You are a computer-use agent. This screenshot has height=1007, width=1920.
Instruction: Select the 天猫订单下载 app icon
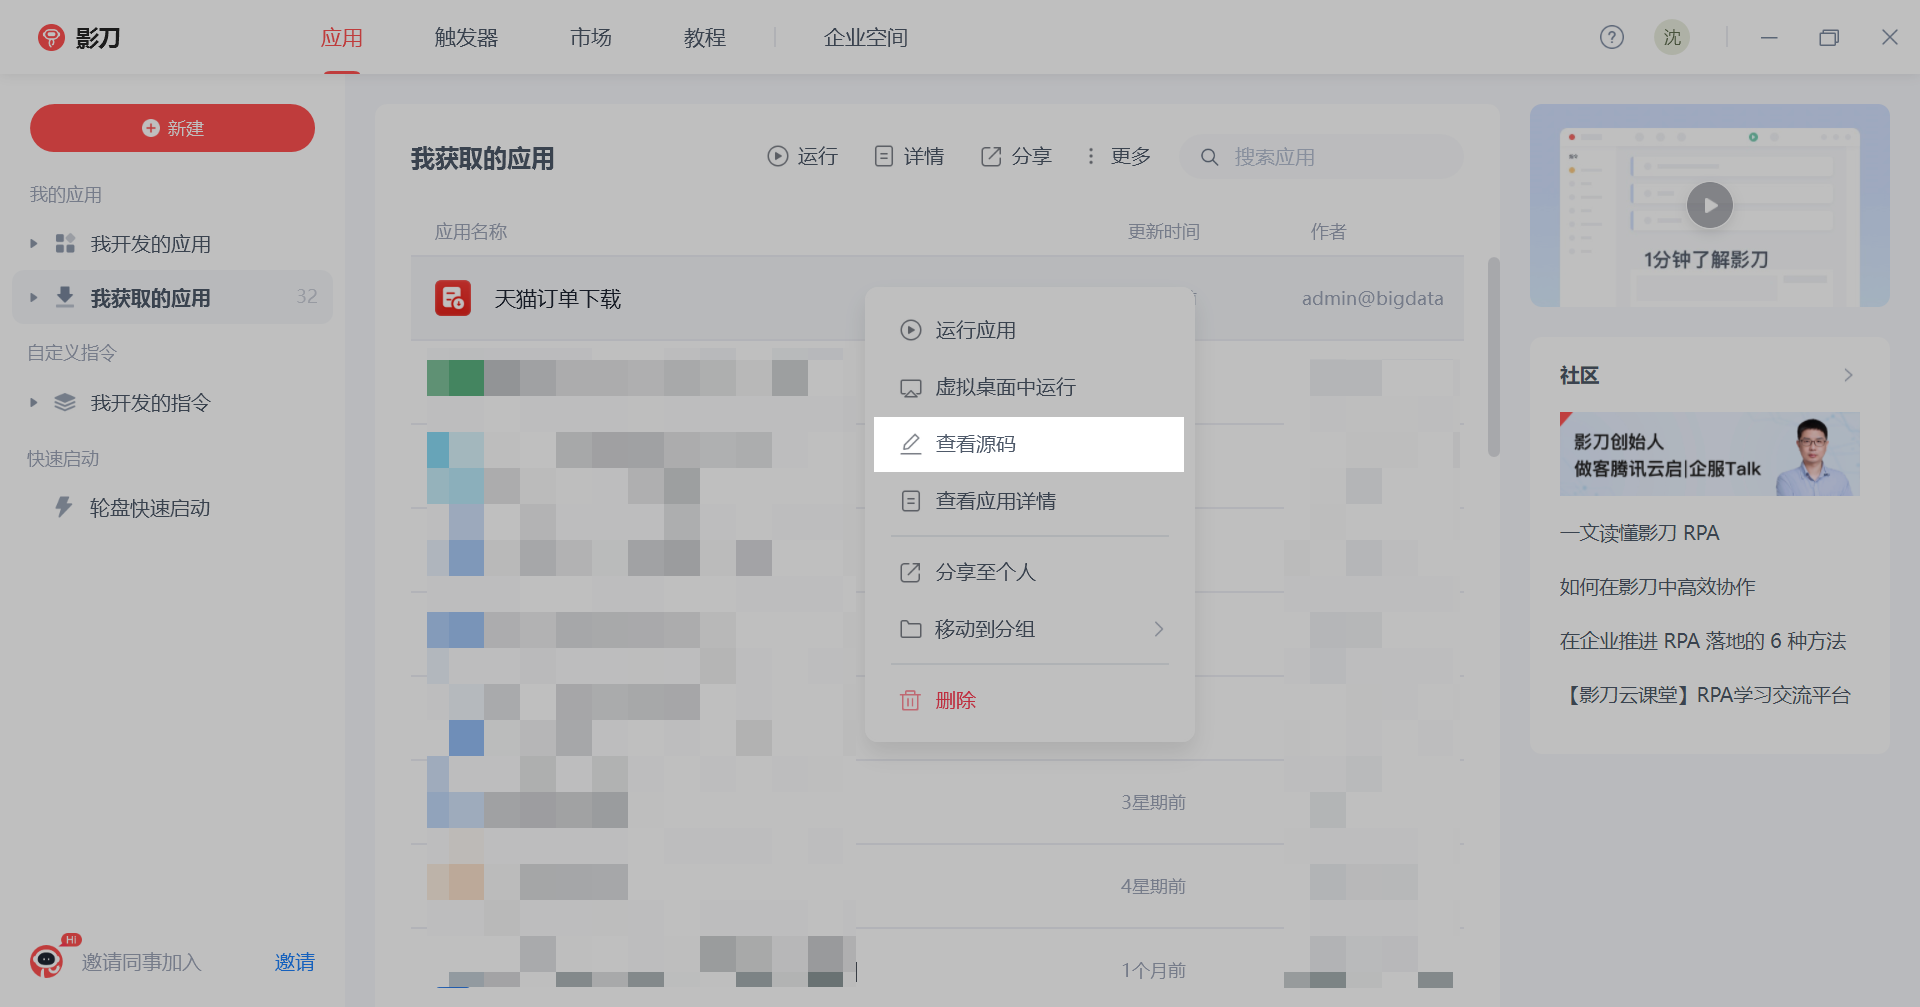tap(453, 298)
